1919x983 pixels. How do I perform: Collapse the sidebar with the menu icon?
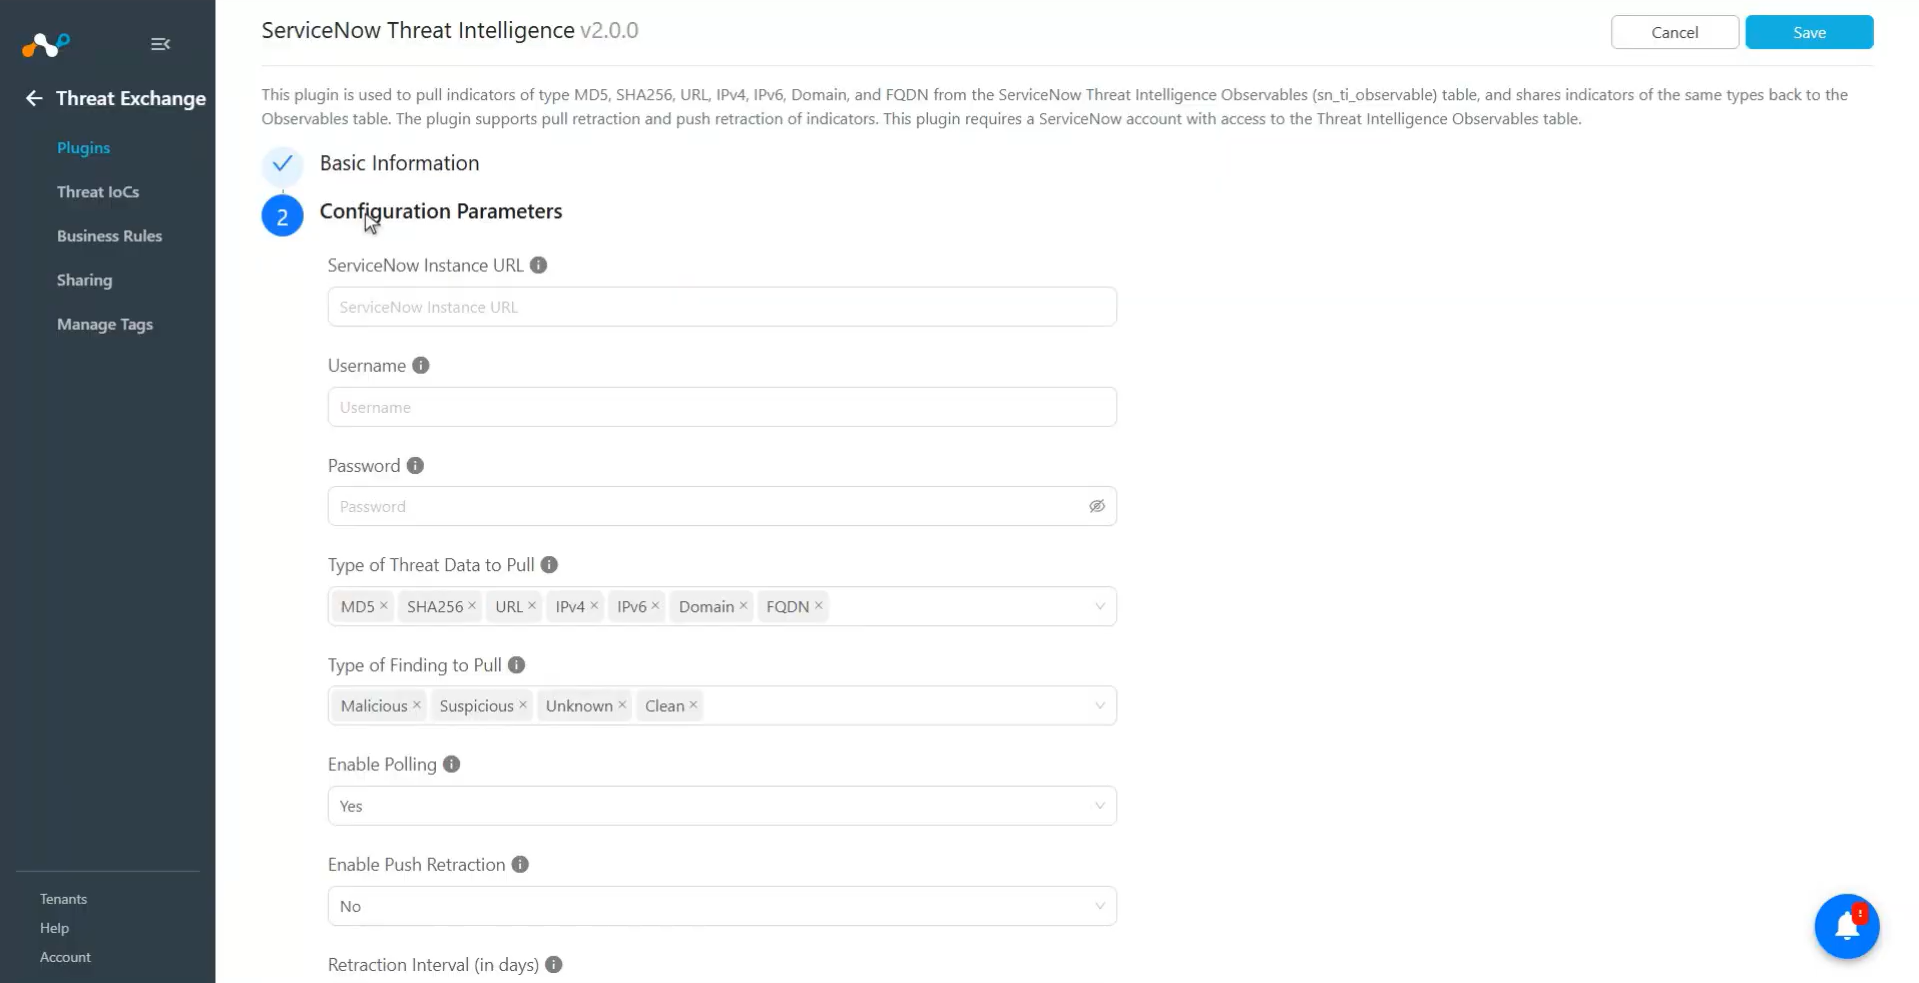(160, 44)
